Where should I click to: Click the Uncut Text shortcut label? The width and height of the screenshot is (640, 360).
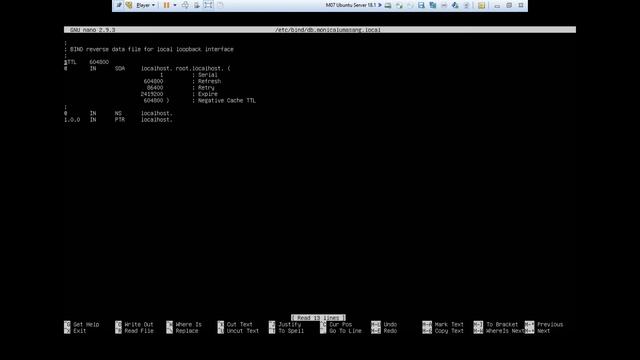point(243,331)
